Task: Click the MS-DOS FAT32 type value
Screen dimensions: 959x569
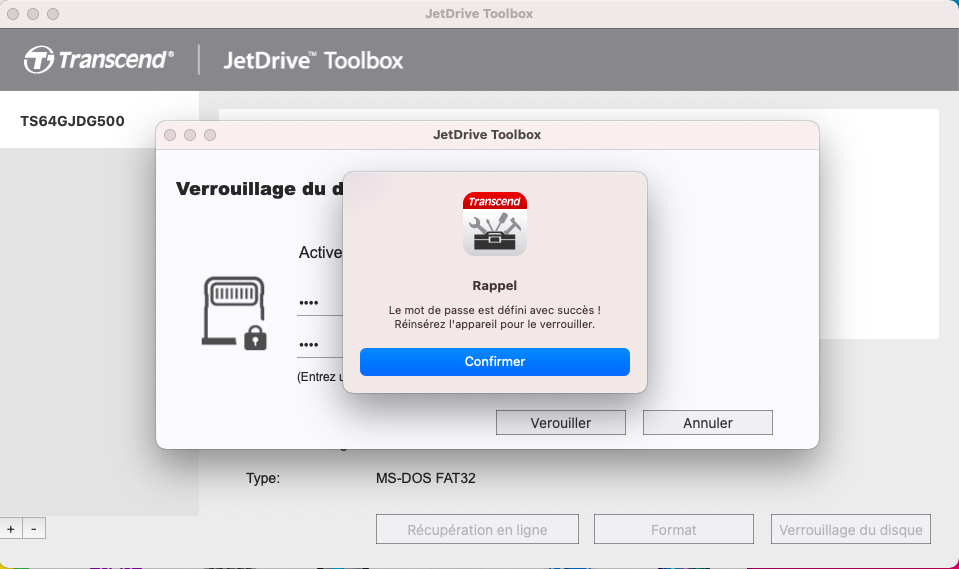Action: click(x=426, y=478)
